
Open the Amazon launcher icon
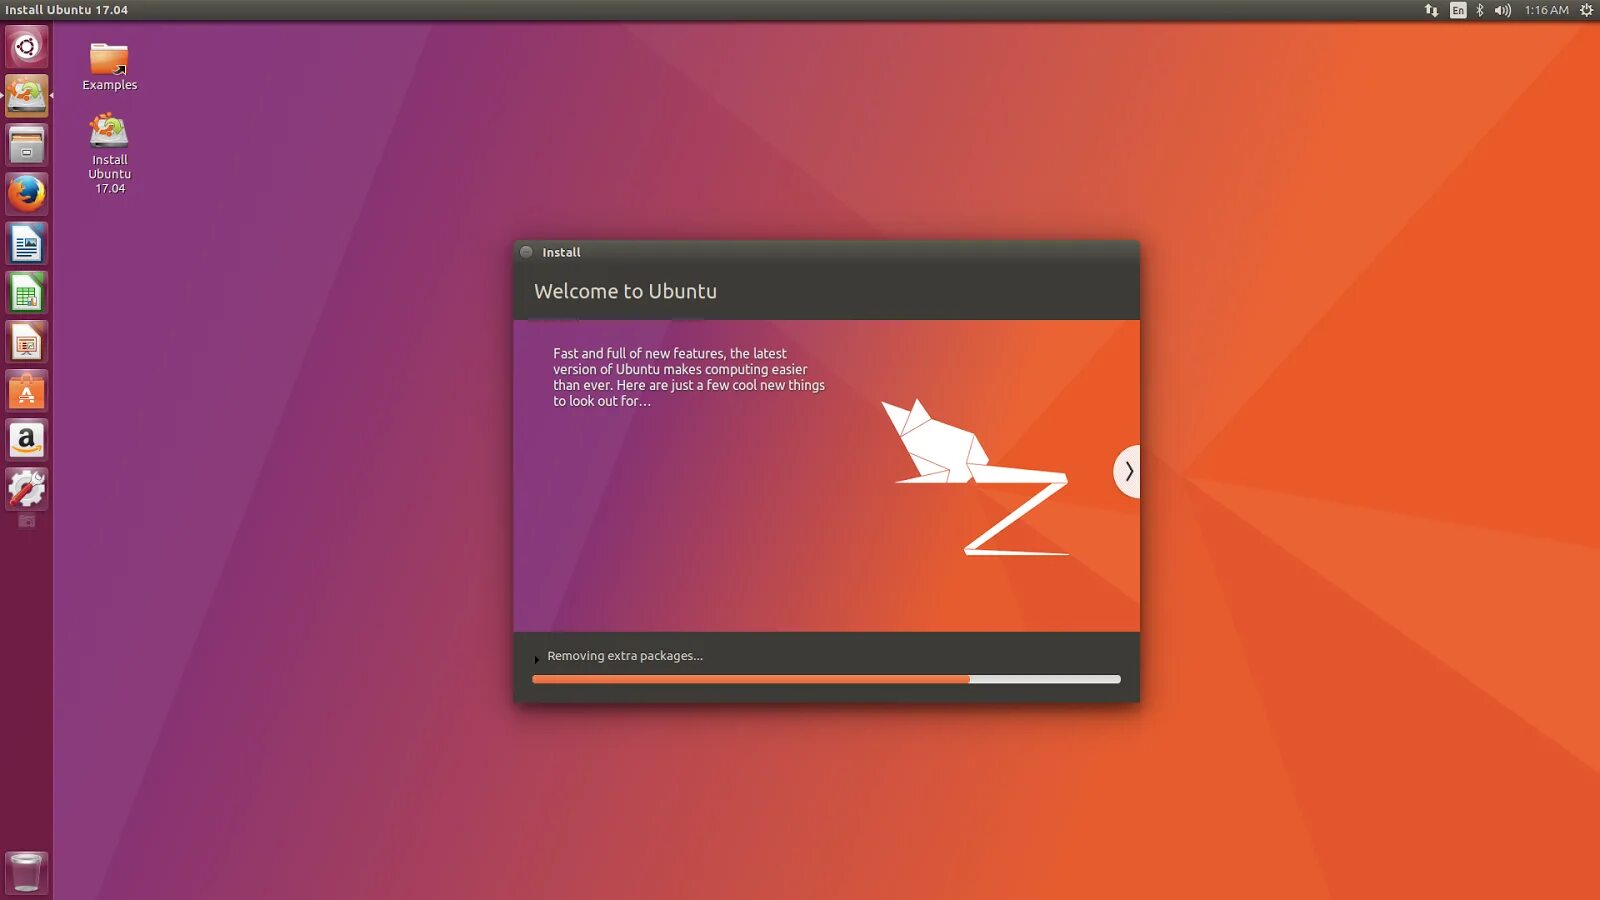click(x=26, y=439)
